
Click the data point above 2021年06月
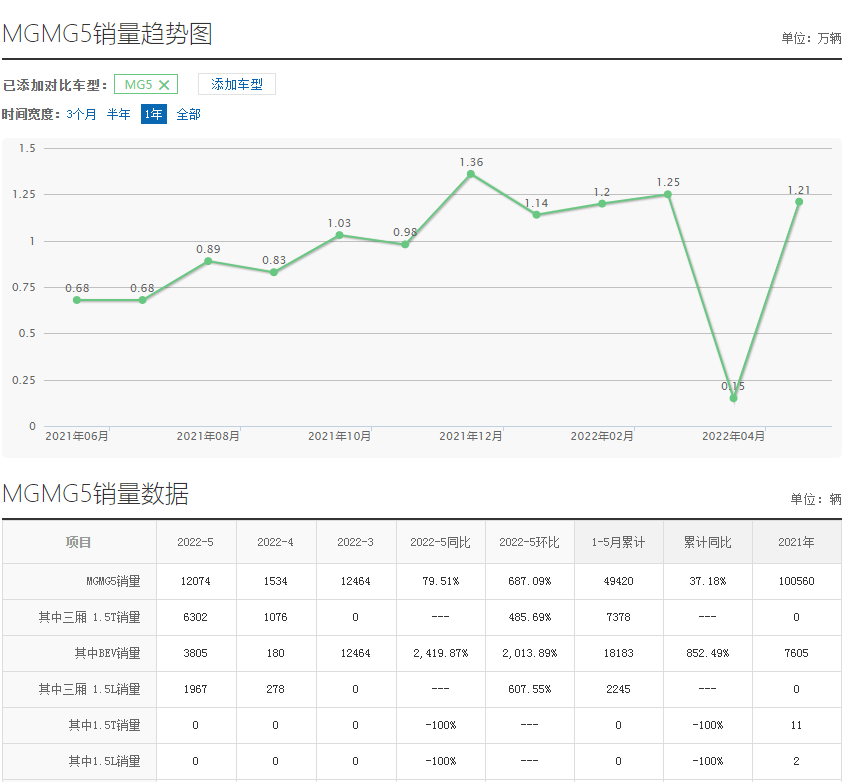pos(77,300)
